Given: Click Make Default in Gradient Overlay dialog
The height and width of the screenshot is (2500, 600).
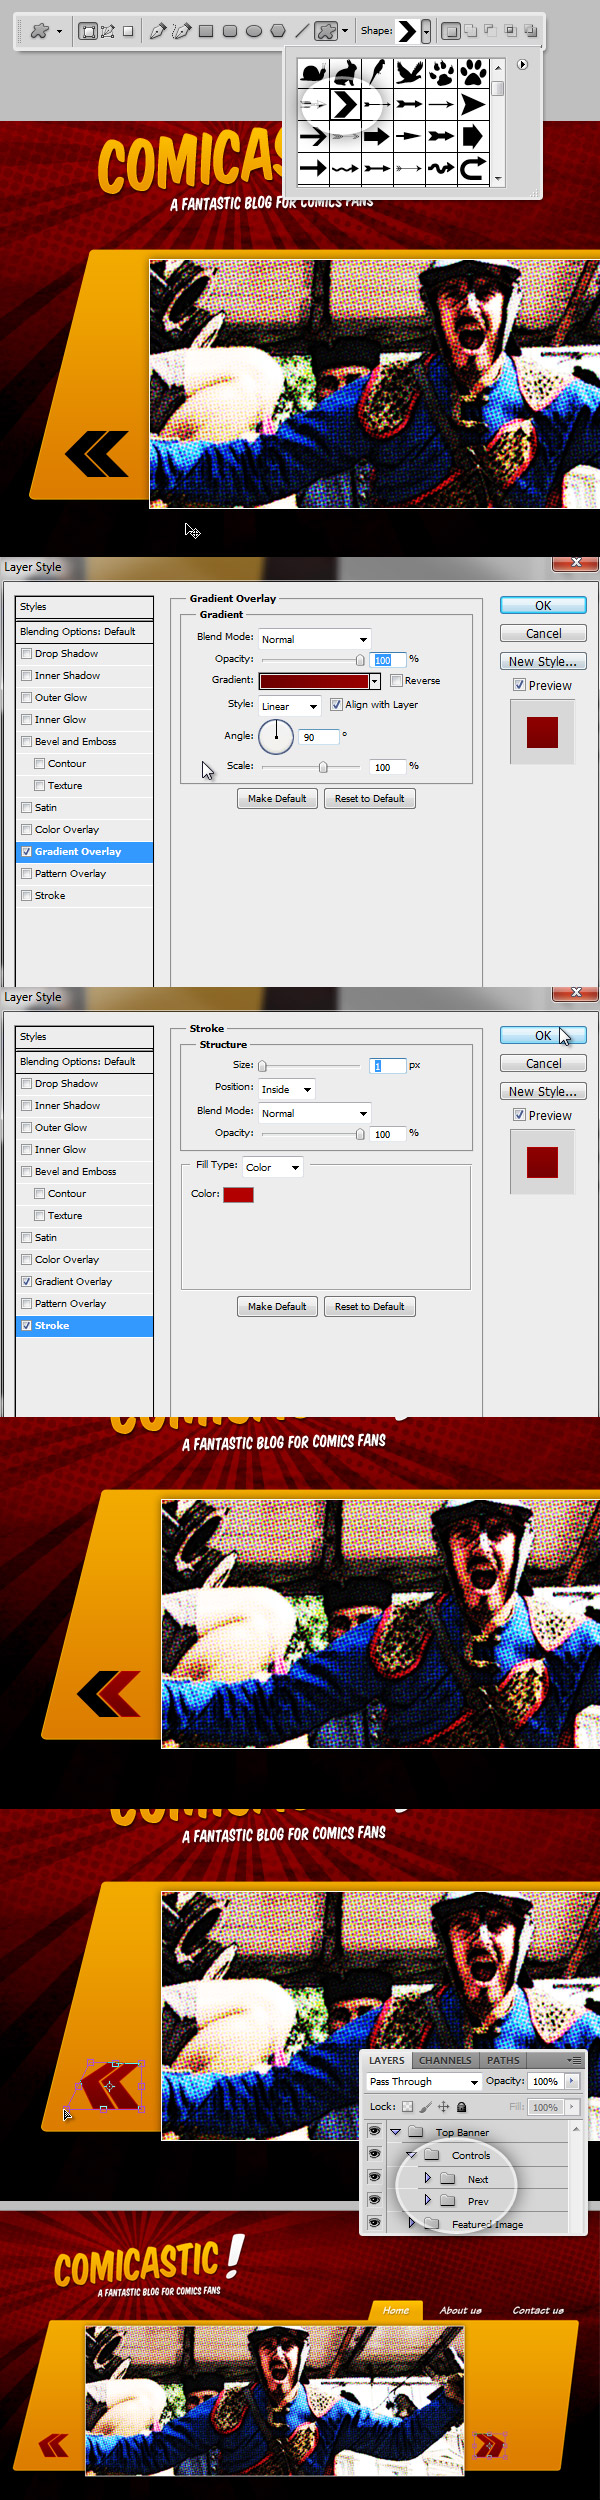Looking at the screenshot, I should 277,798.
